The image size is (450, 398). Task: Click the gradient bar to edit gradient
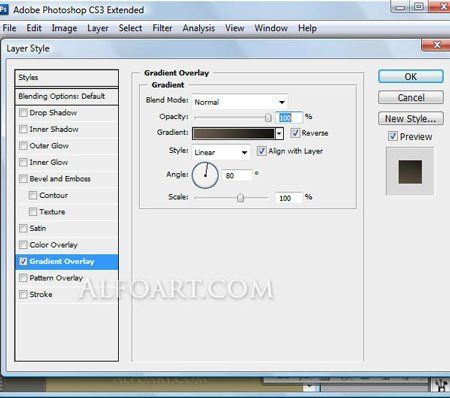(234, 134)
